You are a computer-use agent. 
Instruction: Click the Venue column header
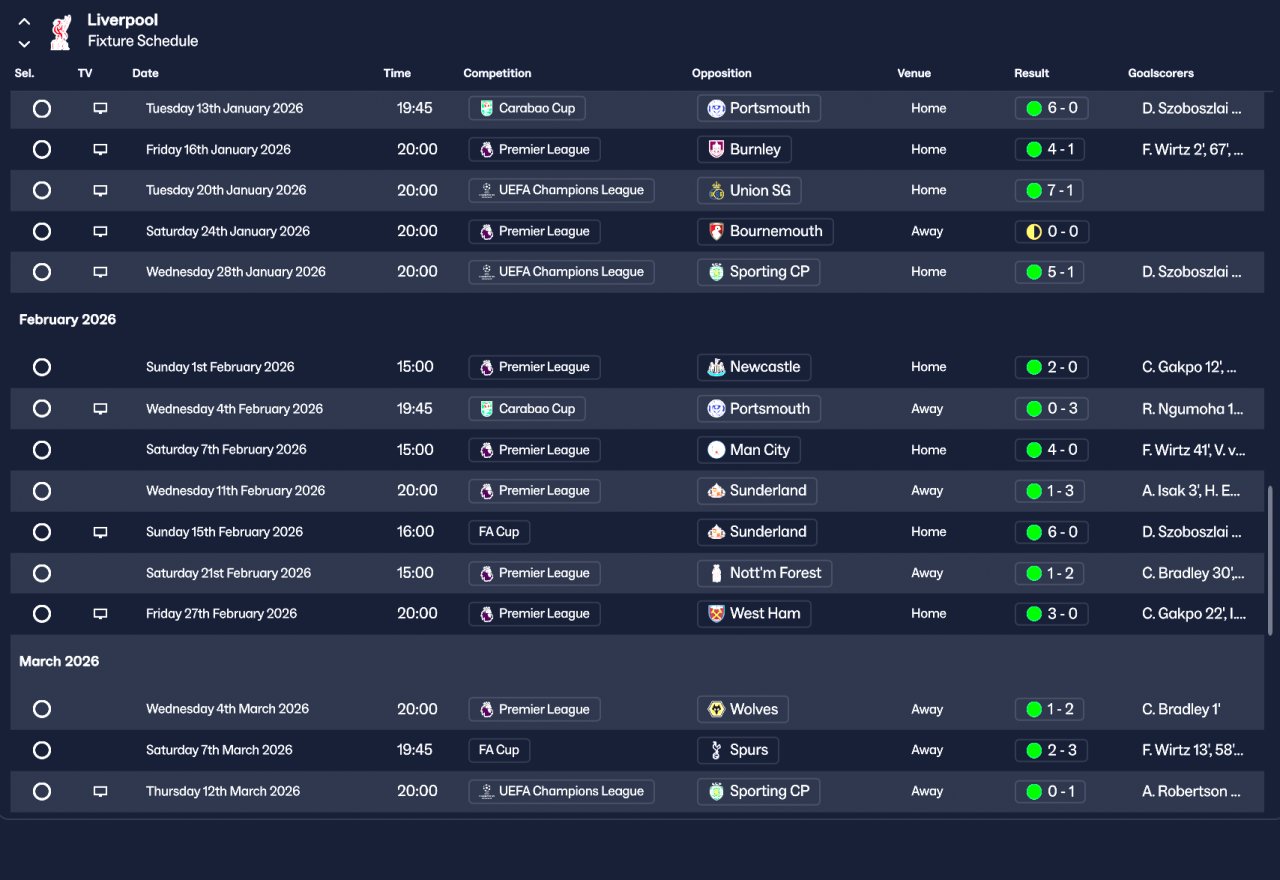coord(914,73)
